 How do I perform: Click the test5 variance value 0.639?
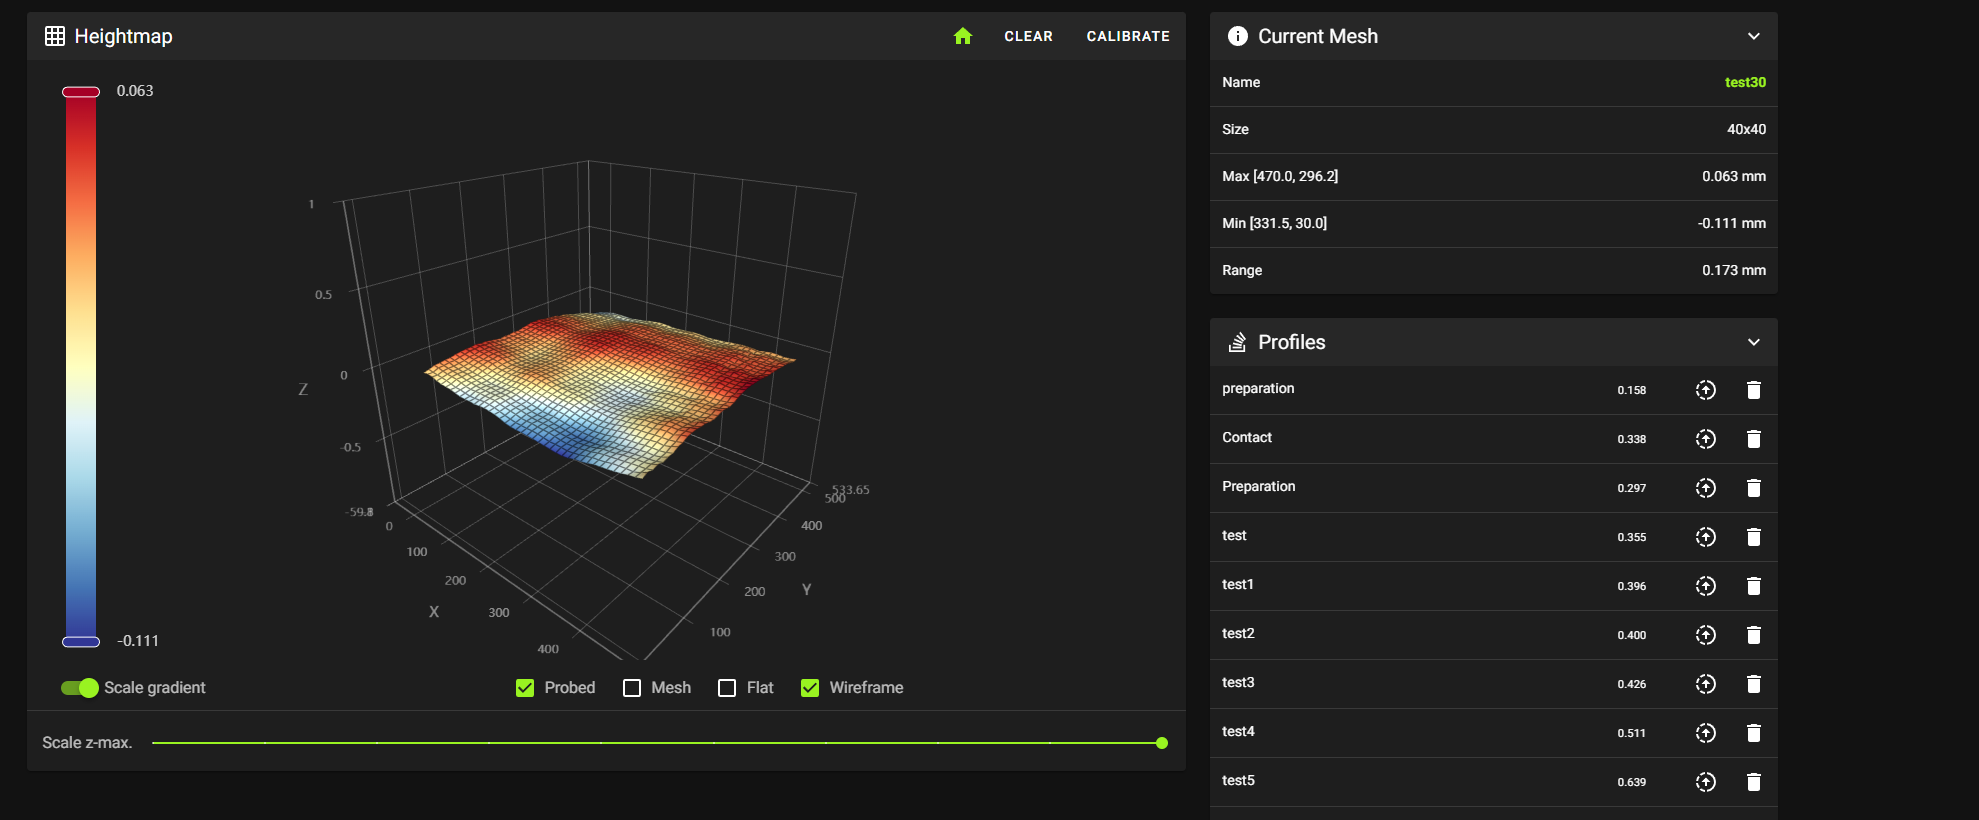(x=1632, y=782)
